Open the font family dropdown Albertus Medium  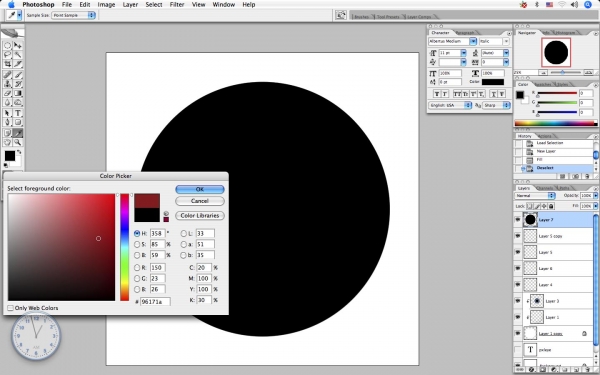pyautogui.click(x=452, y=41)
